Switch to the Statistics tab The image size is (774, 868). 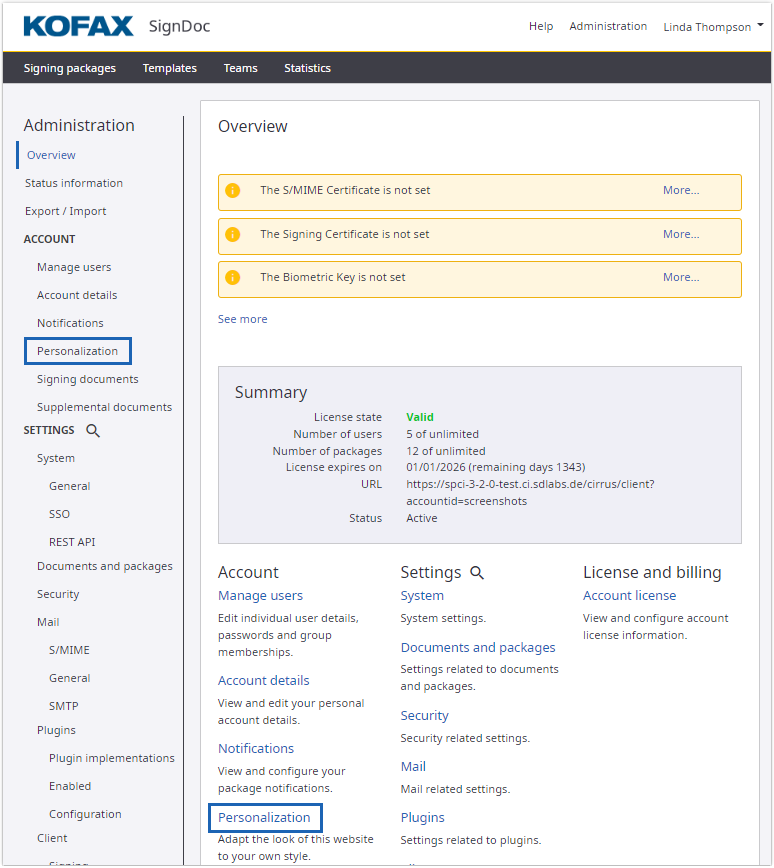point(307,68)
